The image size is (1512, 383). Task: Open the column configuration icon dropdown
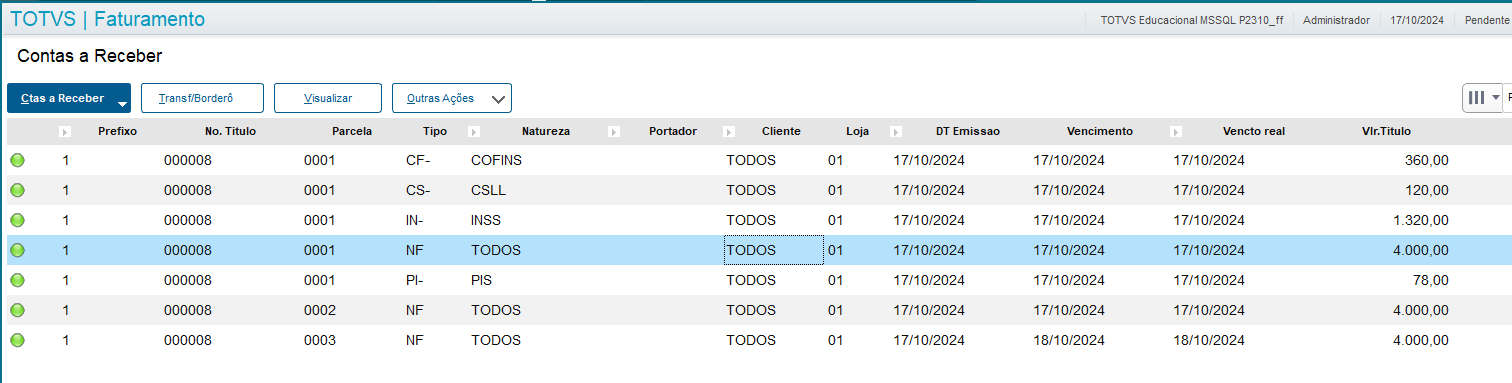pos(1482,98)
